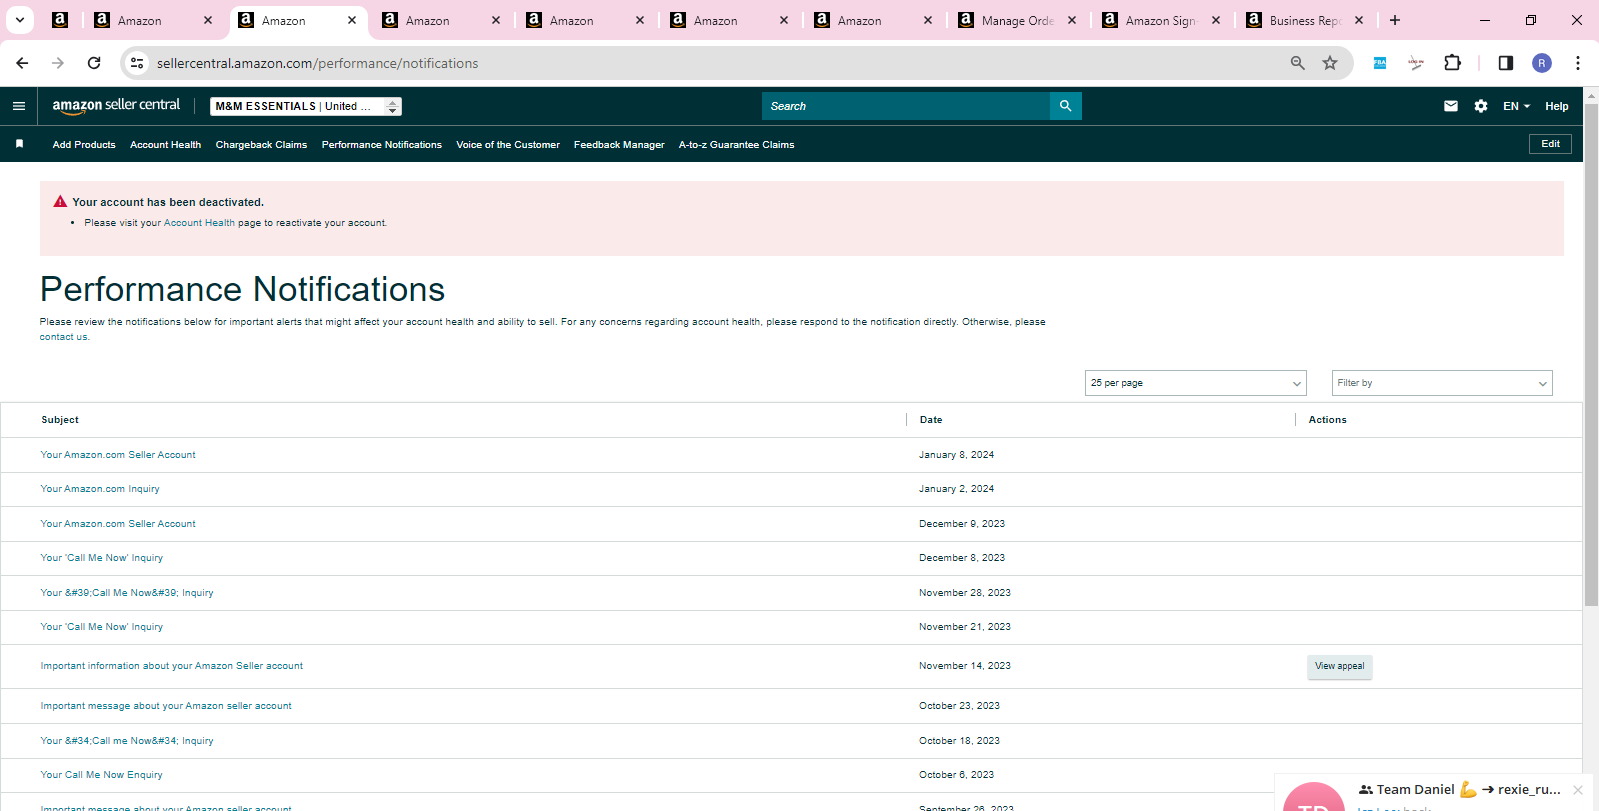The height and width of the screenshot is (811, 1599).
Task: Open November 21 'Call Me Now' Inquiry
Action: pos(101,627)
